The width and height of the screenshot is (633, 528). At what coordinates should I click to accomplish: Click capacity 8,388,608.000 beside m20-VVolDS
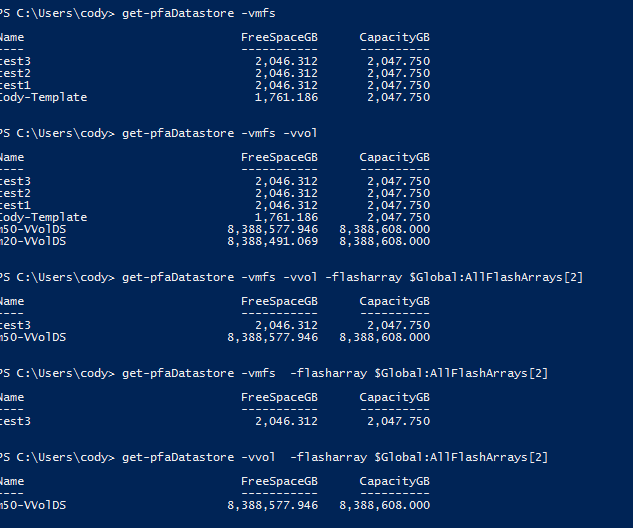tap(385, 241)
